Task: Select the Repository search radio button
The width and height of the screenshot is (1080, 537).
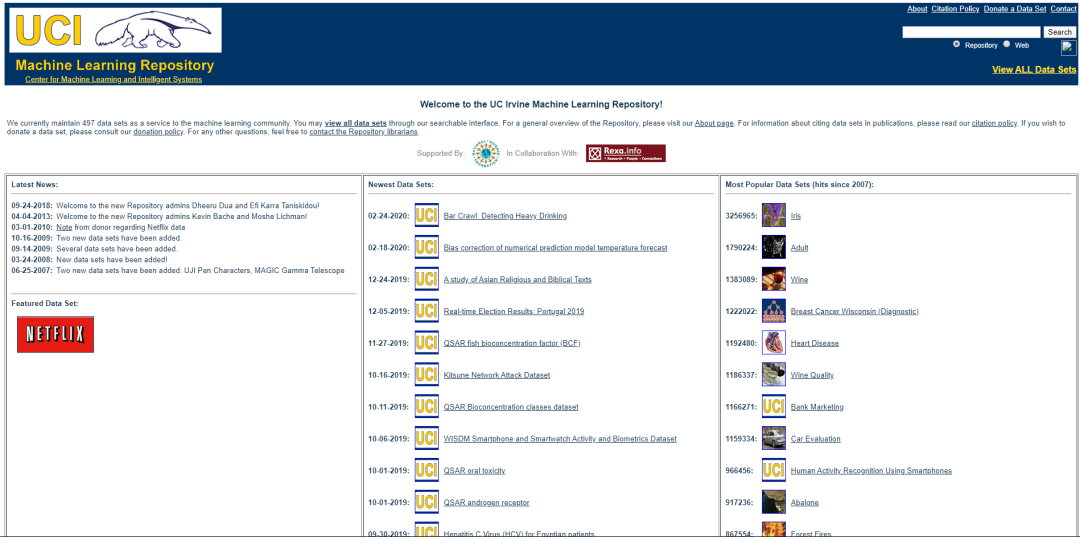Action: pos(957,44)
